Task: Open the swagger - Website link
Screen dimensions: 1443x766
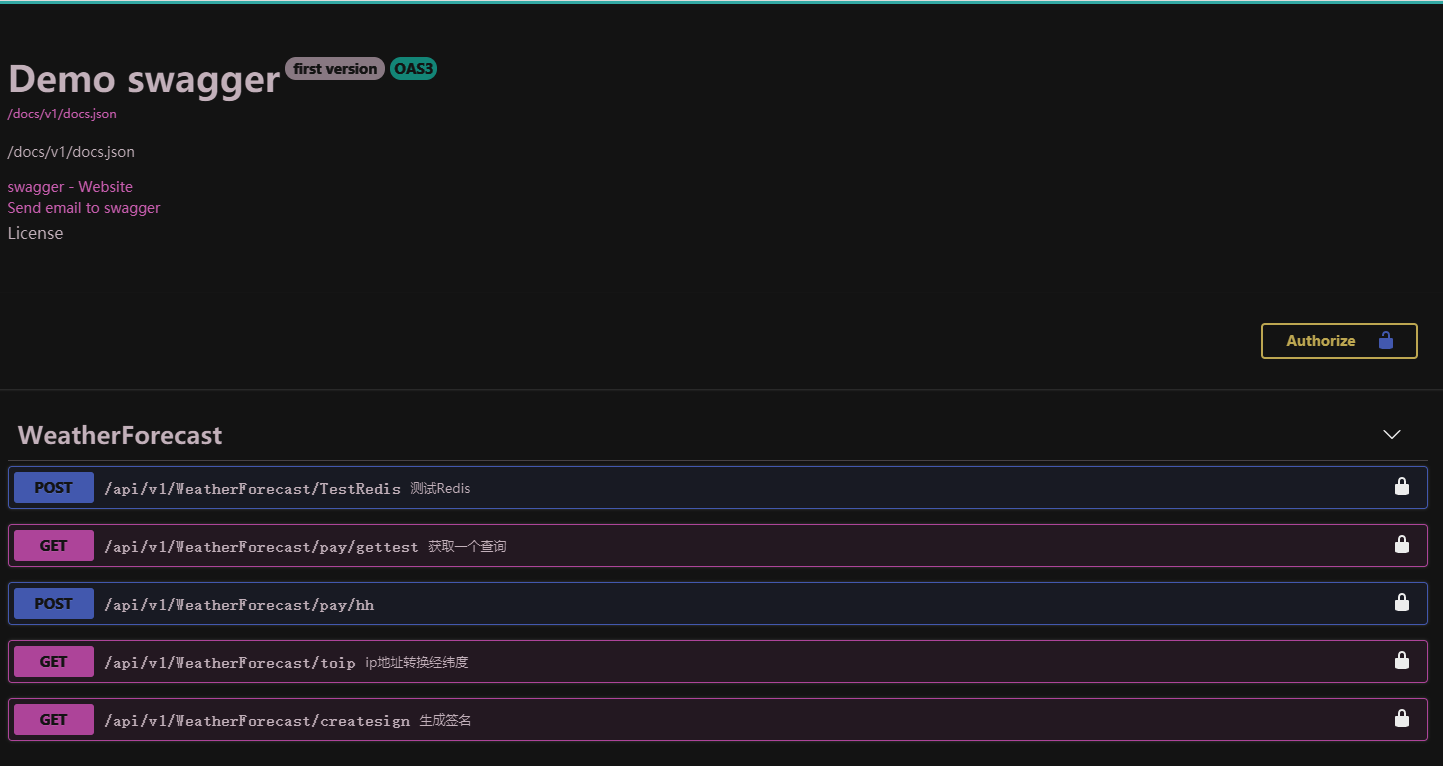Action: click(70, 187)
